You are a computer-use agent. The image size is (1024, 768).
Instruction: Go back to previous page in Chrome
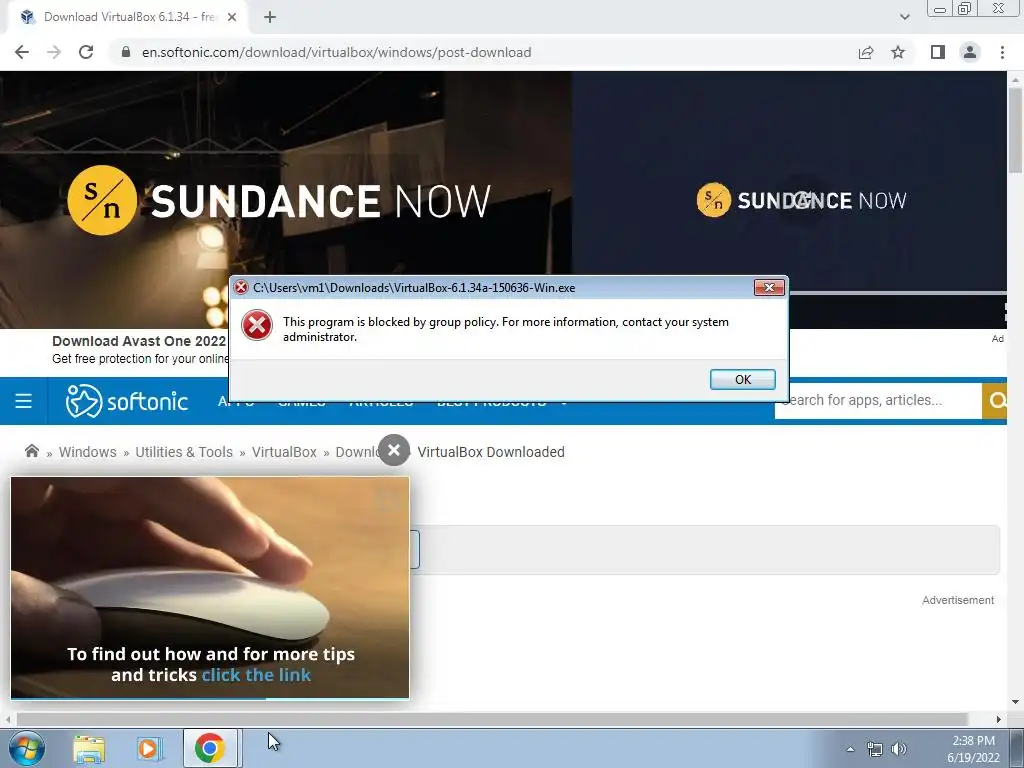pos(22,52)
